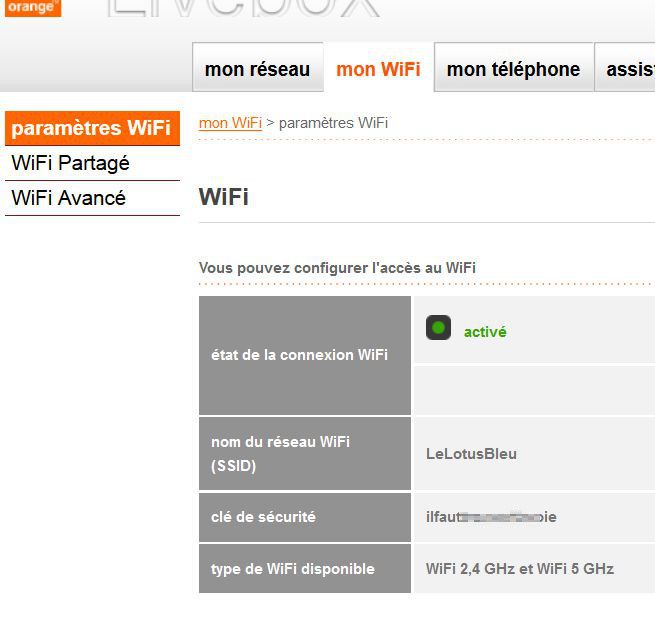Click WiFi 2,4 GHz et 5 GHz value

click(520, 569)
